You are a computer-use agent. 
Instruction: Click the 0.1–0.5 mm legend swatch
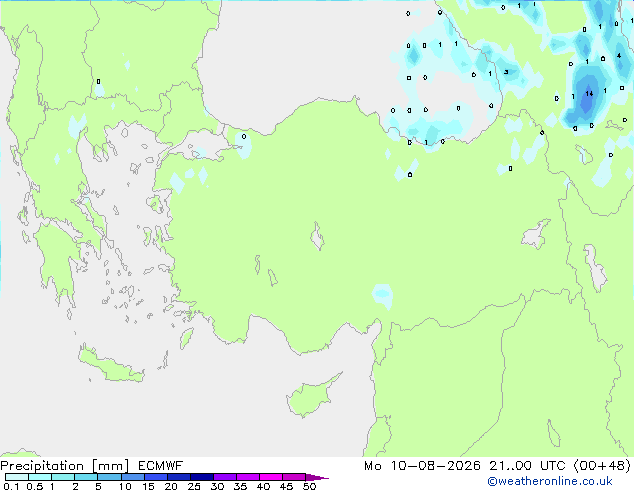(x=17, y=477)
